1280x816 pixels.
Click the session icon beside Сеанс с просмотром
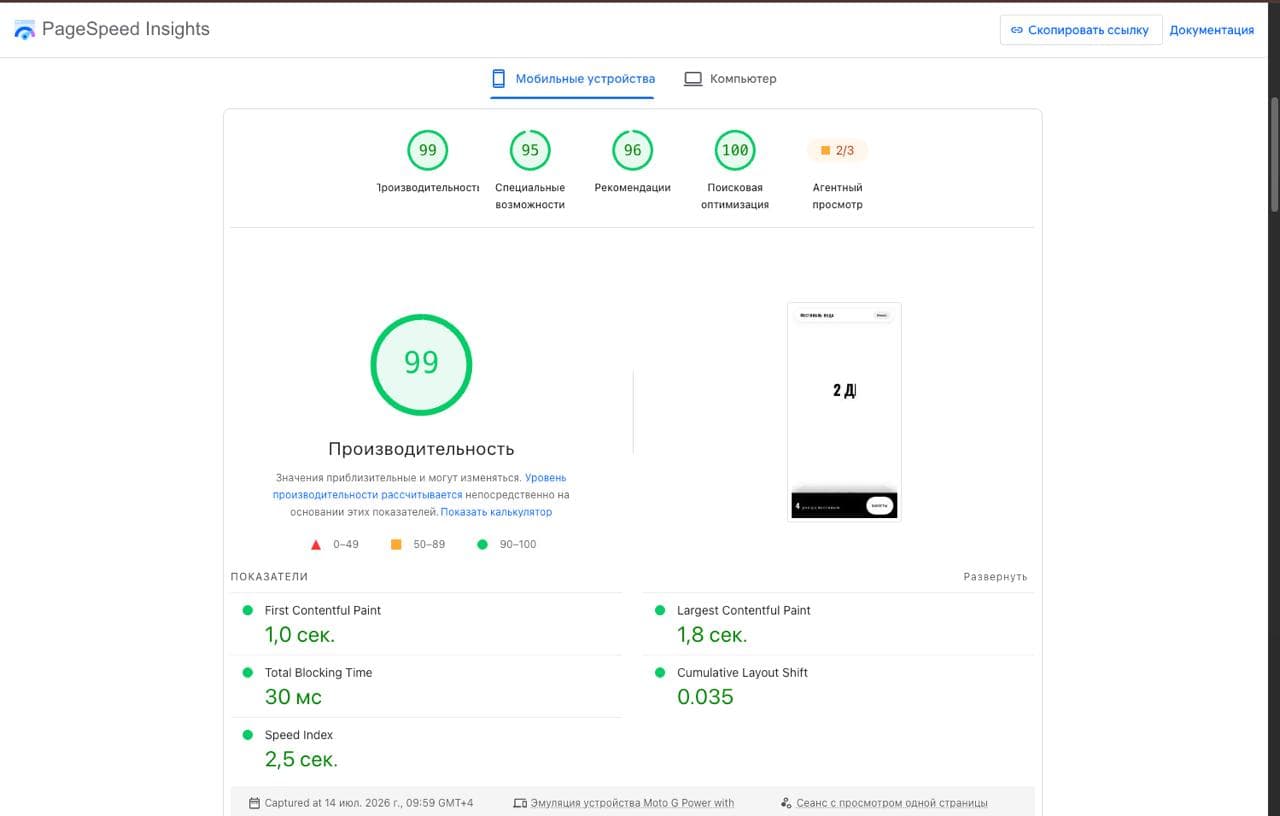[x=786, y=803]
